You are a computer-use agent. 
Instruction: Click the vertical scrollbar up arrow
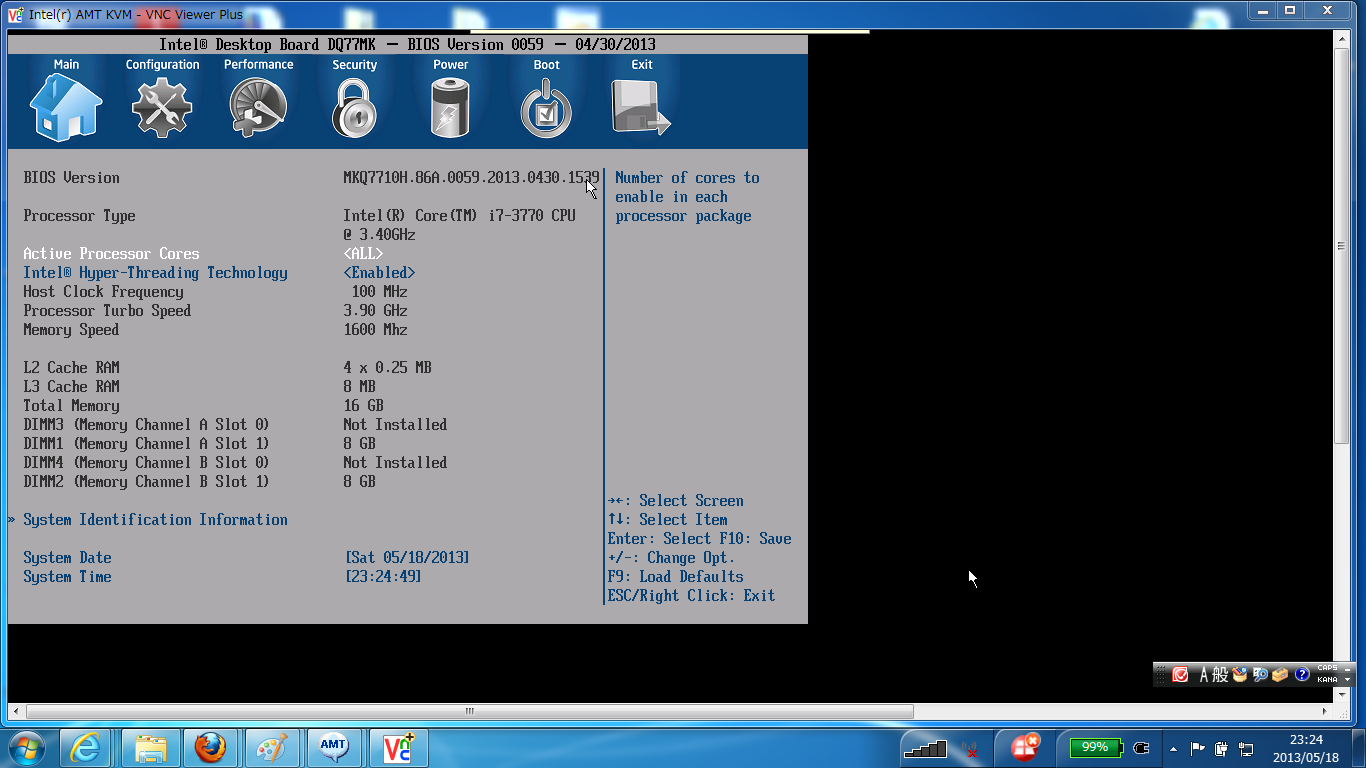click(1342, 39)
